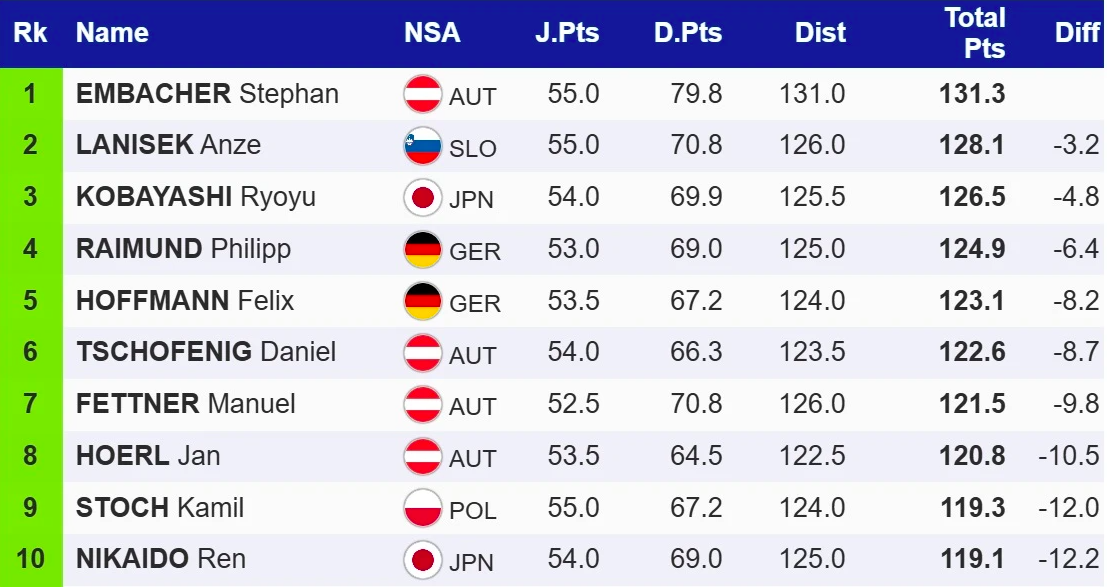Click Austria flag icon in Fettner row
Screen dimensions: 1107x587
click(422, 405)
